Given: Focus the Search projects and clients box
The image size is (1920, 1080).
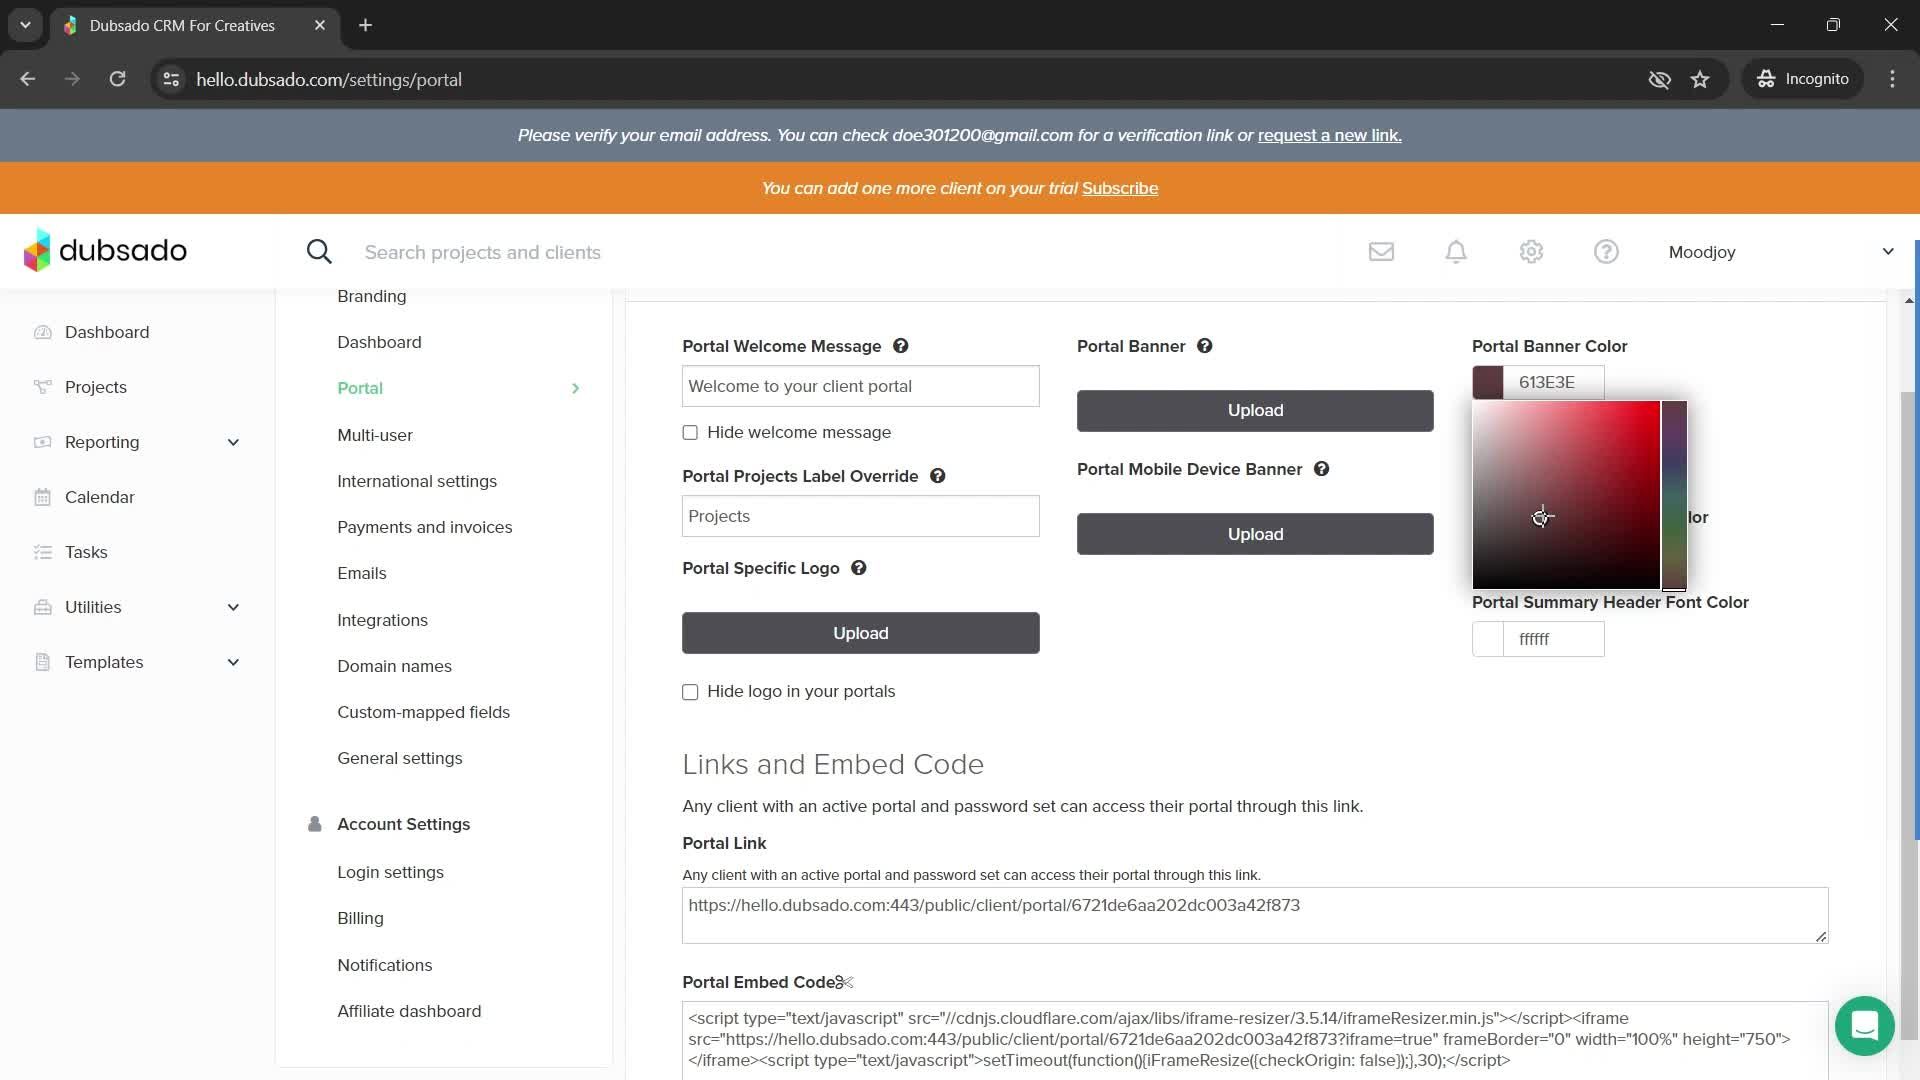Looking at the screenshot, I should [483, 252].
